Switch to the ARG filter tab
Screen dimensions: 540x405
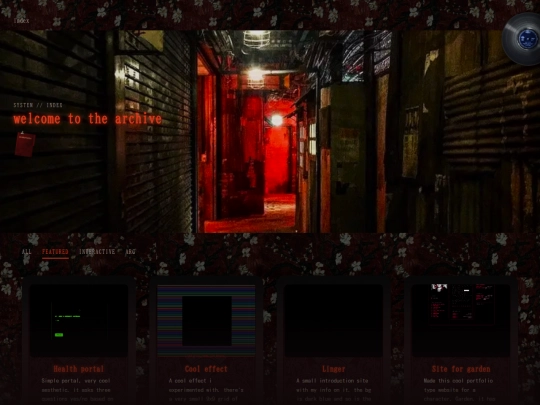(x=130, y=252)
